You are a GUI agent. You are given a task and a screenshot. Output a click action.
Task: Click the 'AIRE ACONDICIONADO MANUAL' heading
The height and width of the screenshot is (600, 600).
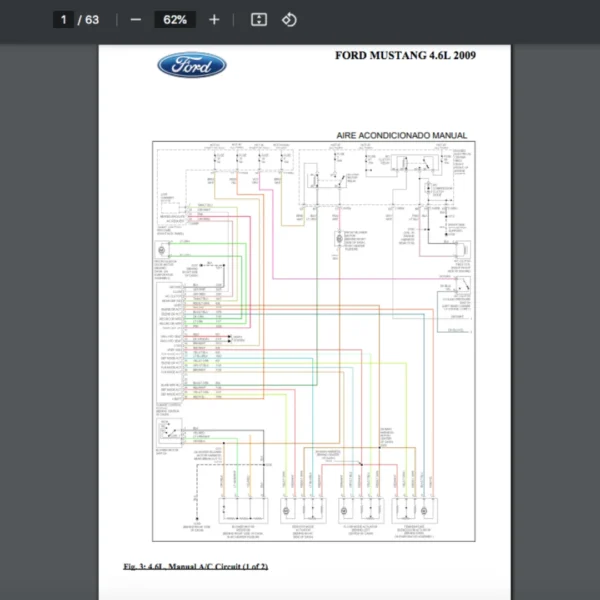(x=401, y=135)
